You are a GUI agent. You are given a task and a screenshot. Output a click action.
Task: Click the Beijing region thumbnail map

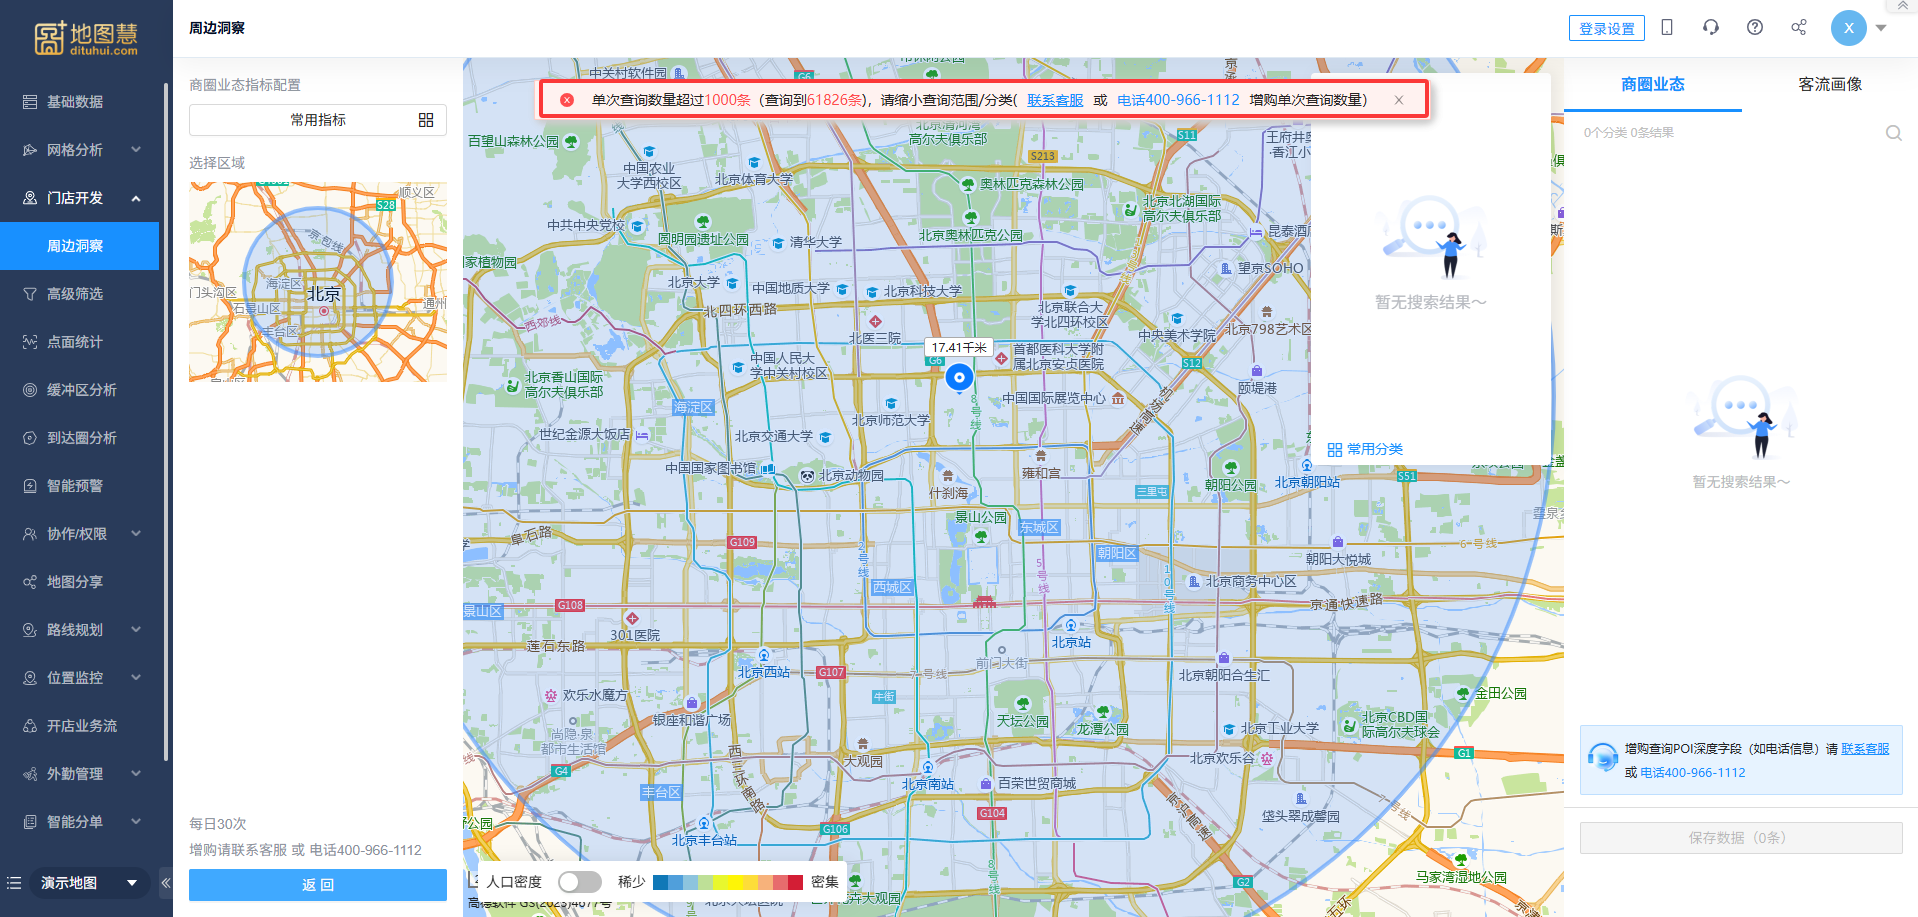pos(318,282)
